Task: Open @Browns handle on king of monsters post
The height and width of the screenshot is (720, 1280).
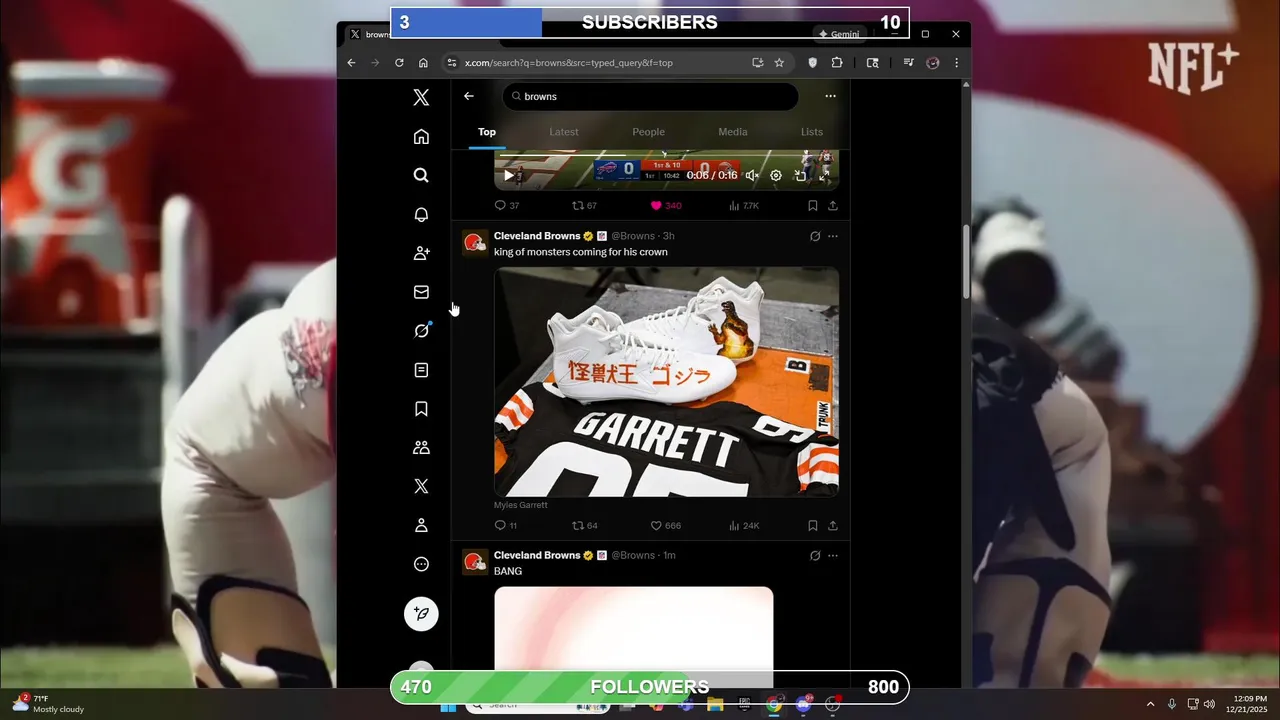Action: pyautogui.click(x=633, y=236)
